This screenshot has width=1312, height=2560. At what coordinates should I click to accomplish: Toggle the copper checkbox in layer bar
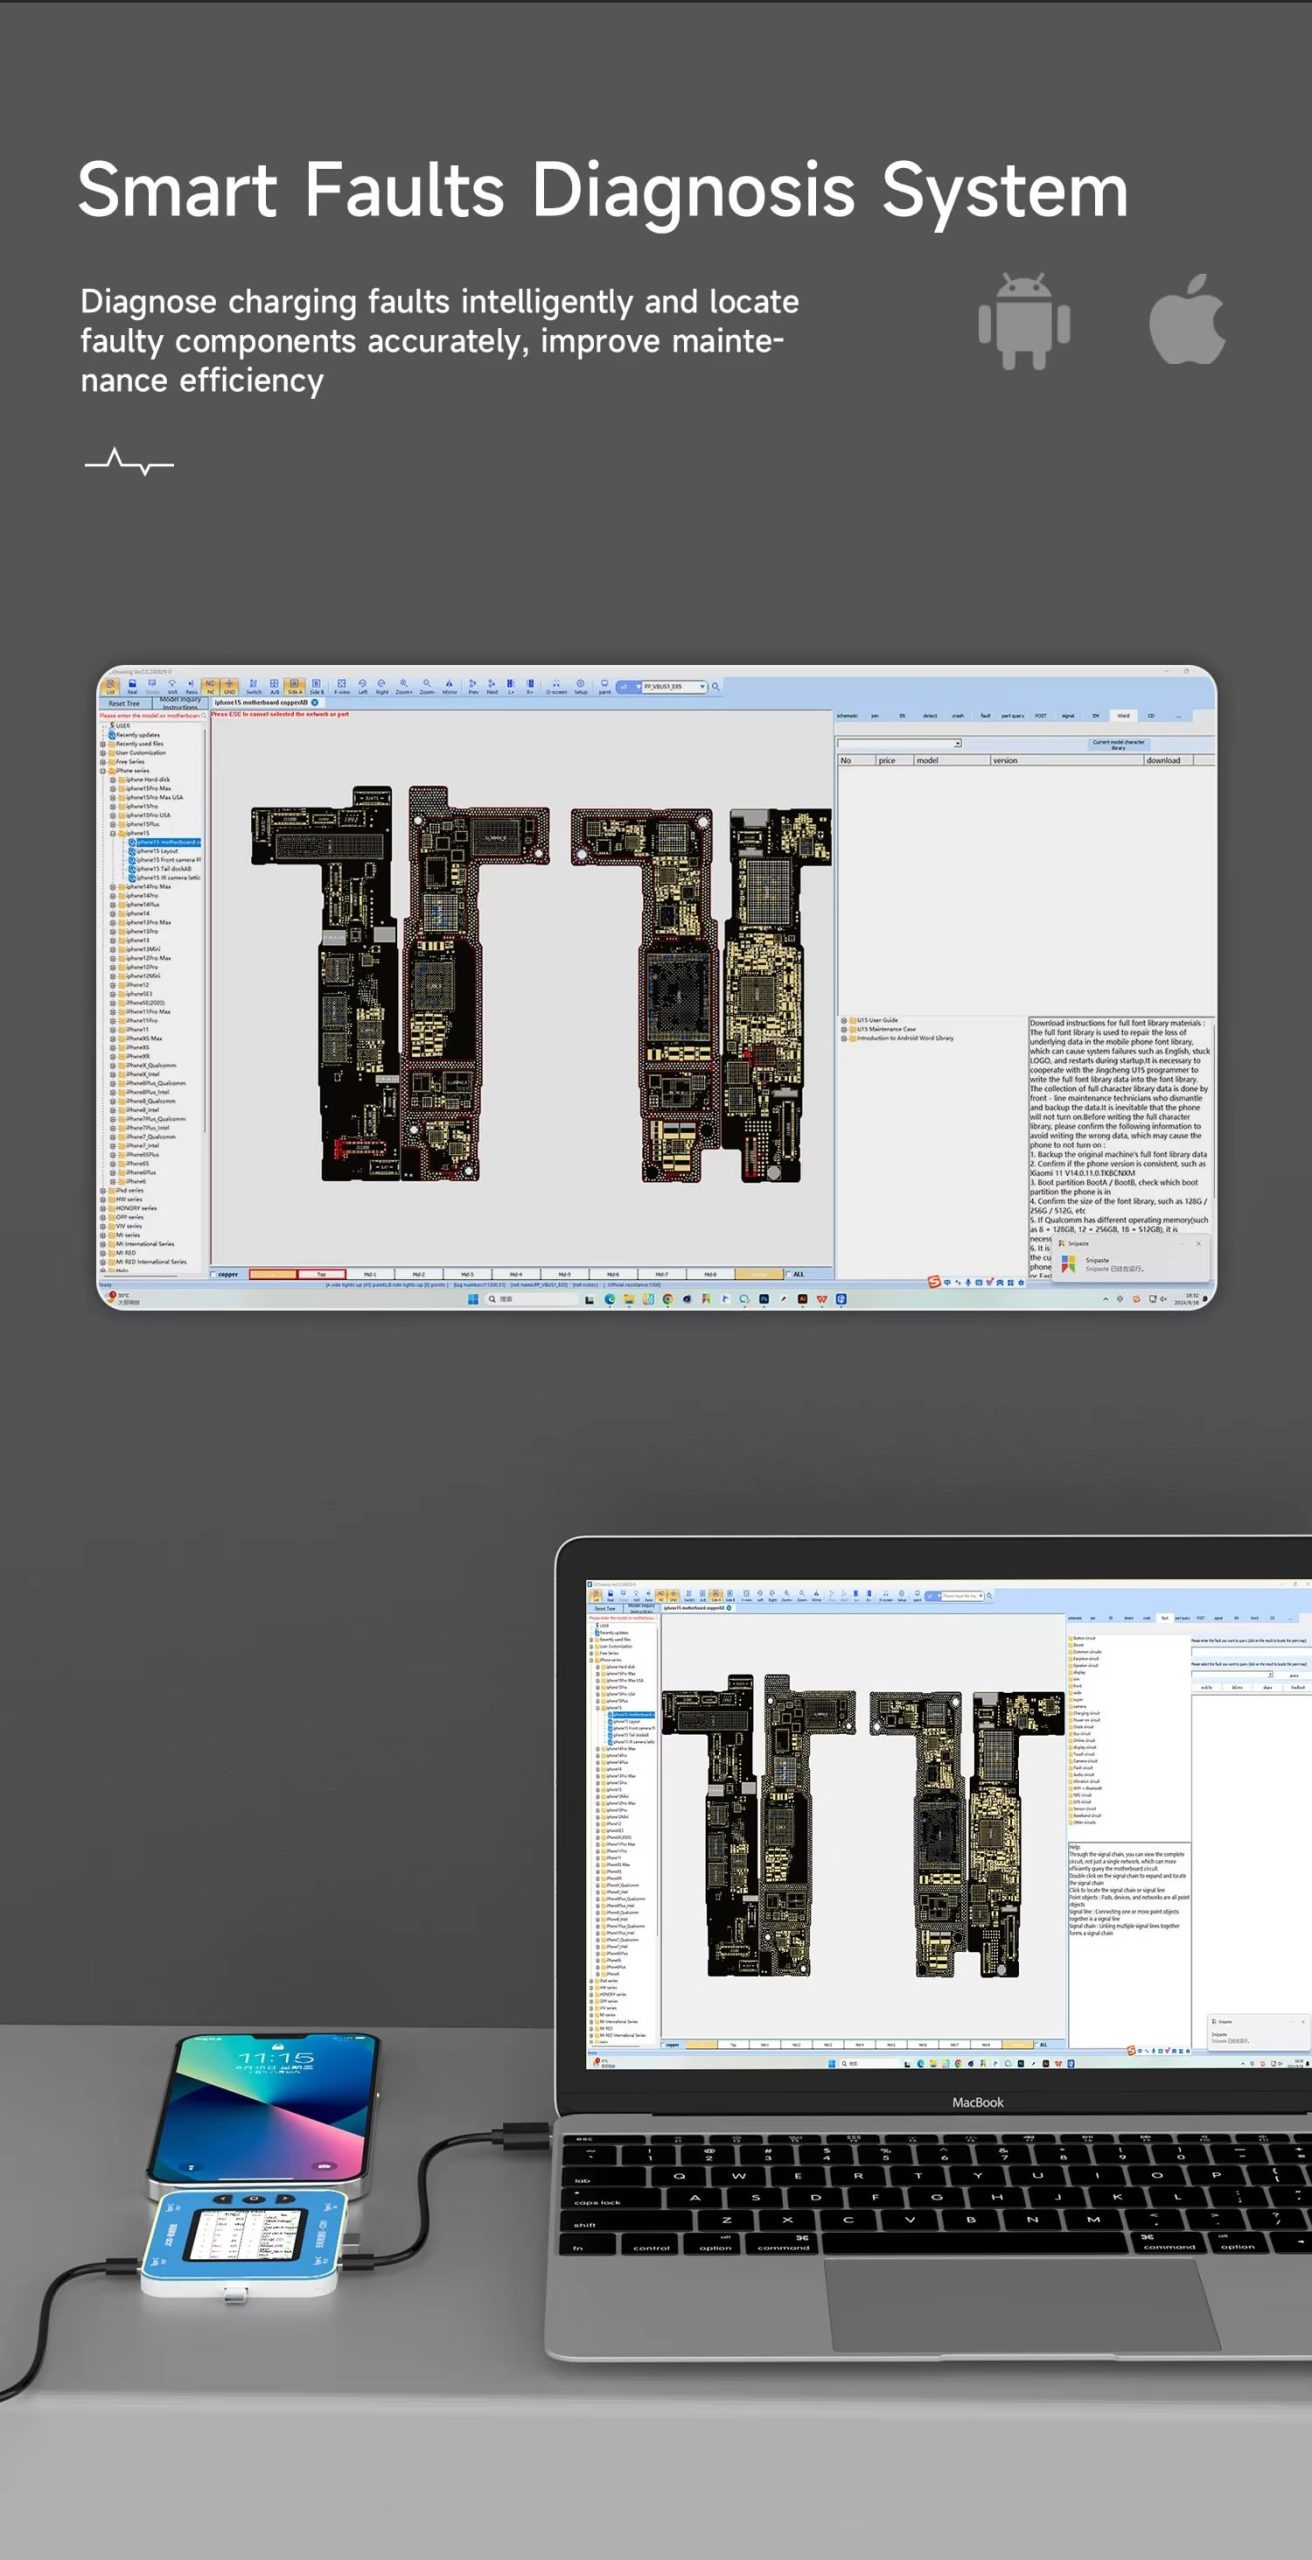[x=215, y=1274]
